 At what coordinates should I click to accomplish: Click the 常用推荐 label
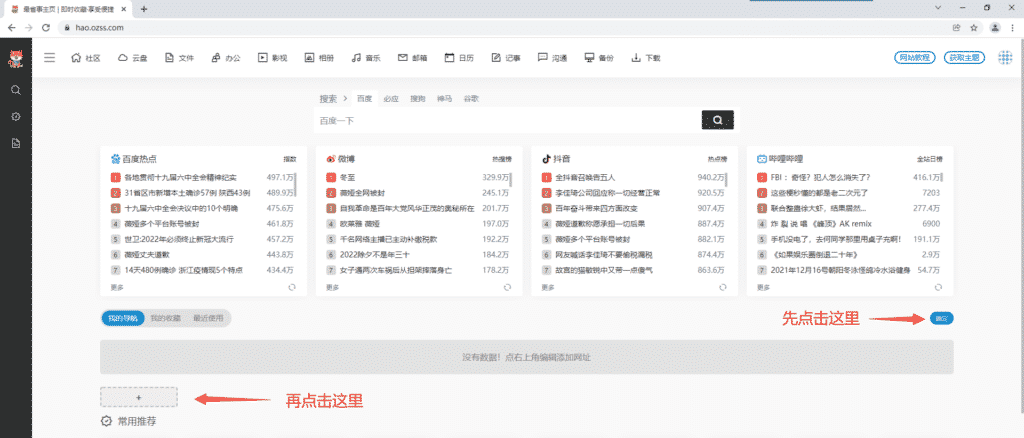(137, 421)
